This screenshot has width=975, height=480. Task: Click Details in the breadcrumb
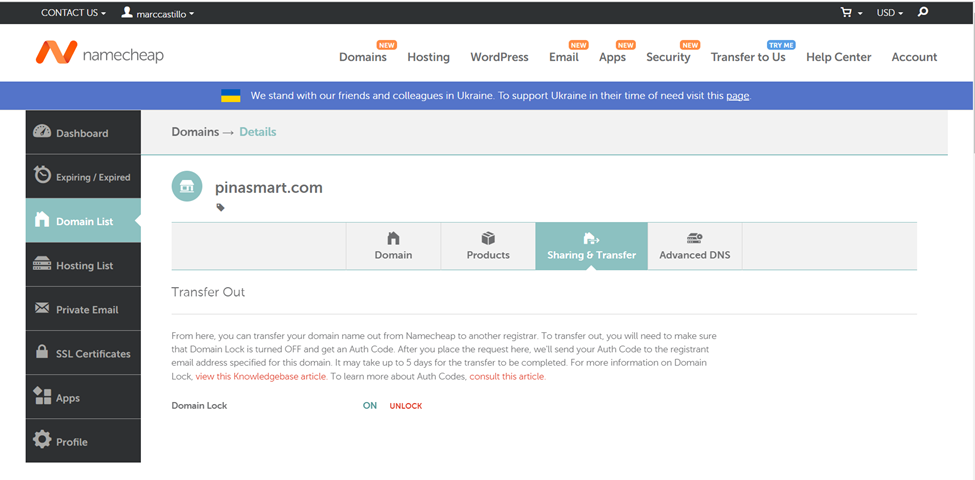tap(257, 132)
